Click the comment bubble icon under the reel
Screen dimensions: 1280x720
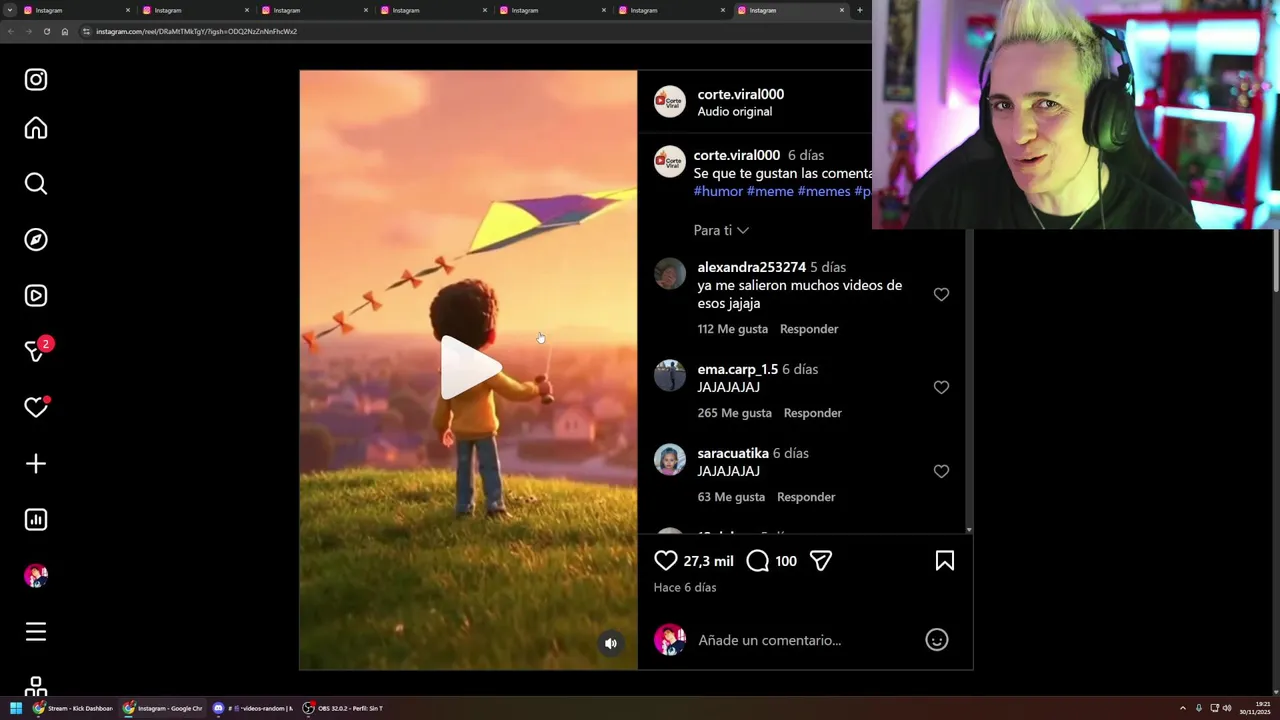pyautogui.click(x=757, y=561)
